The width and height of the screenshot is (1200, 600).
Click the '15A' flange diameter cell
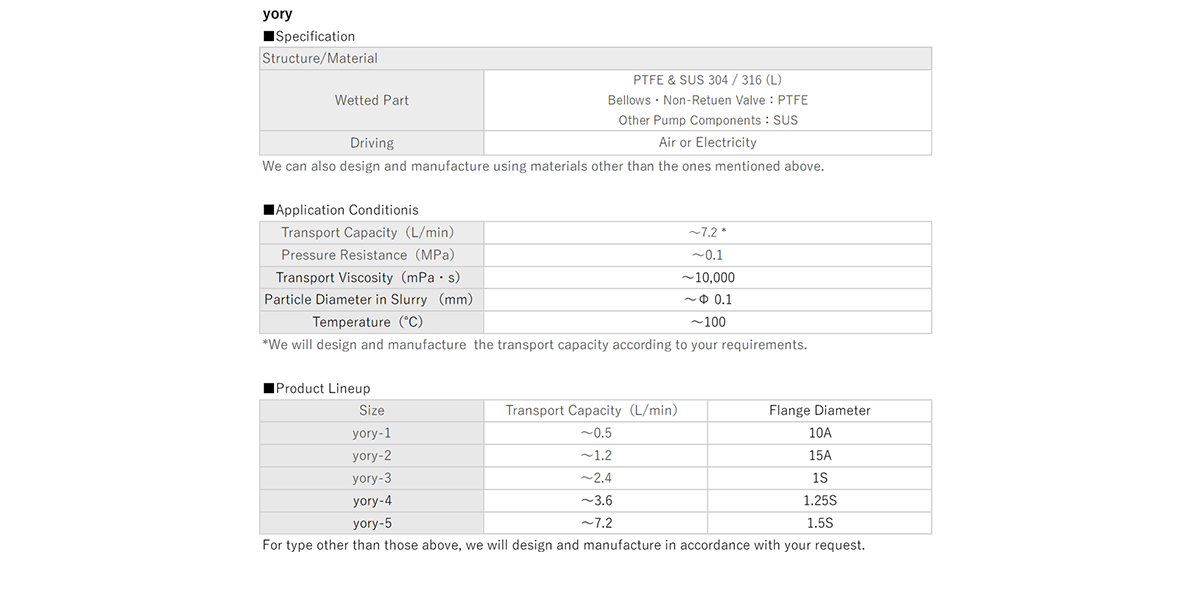[820, 456]
